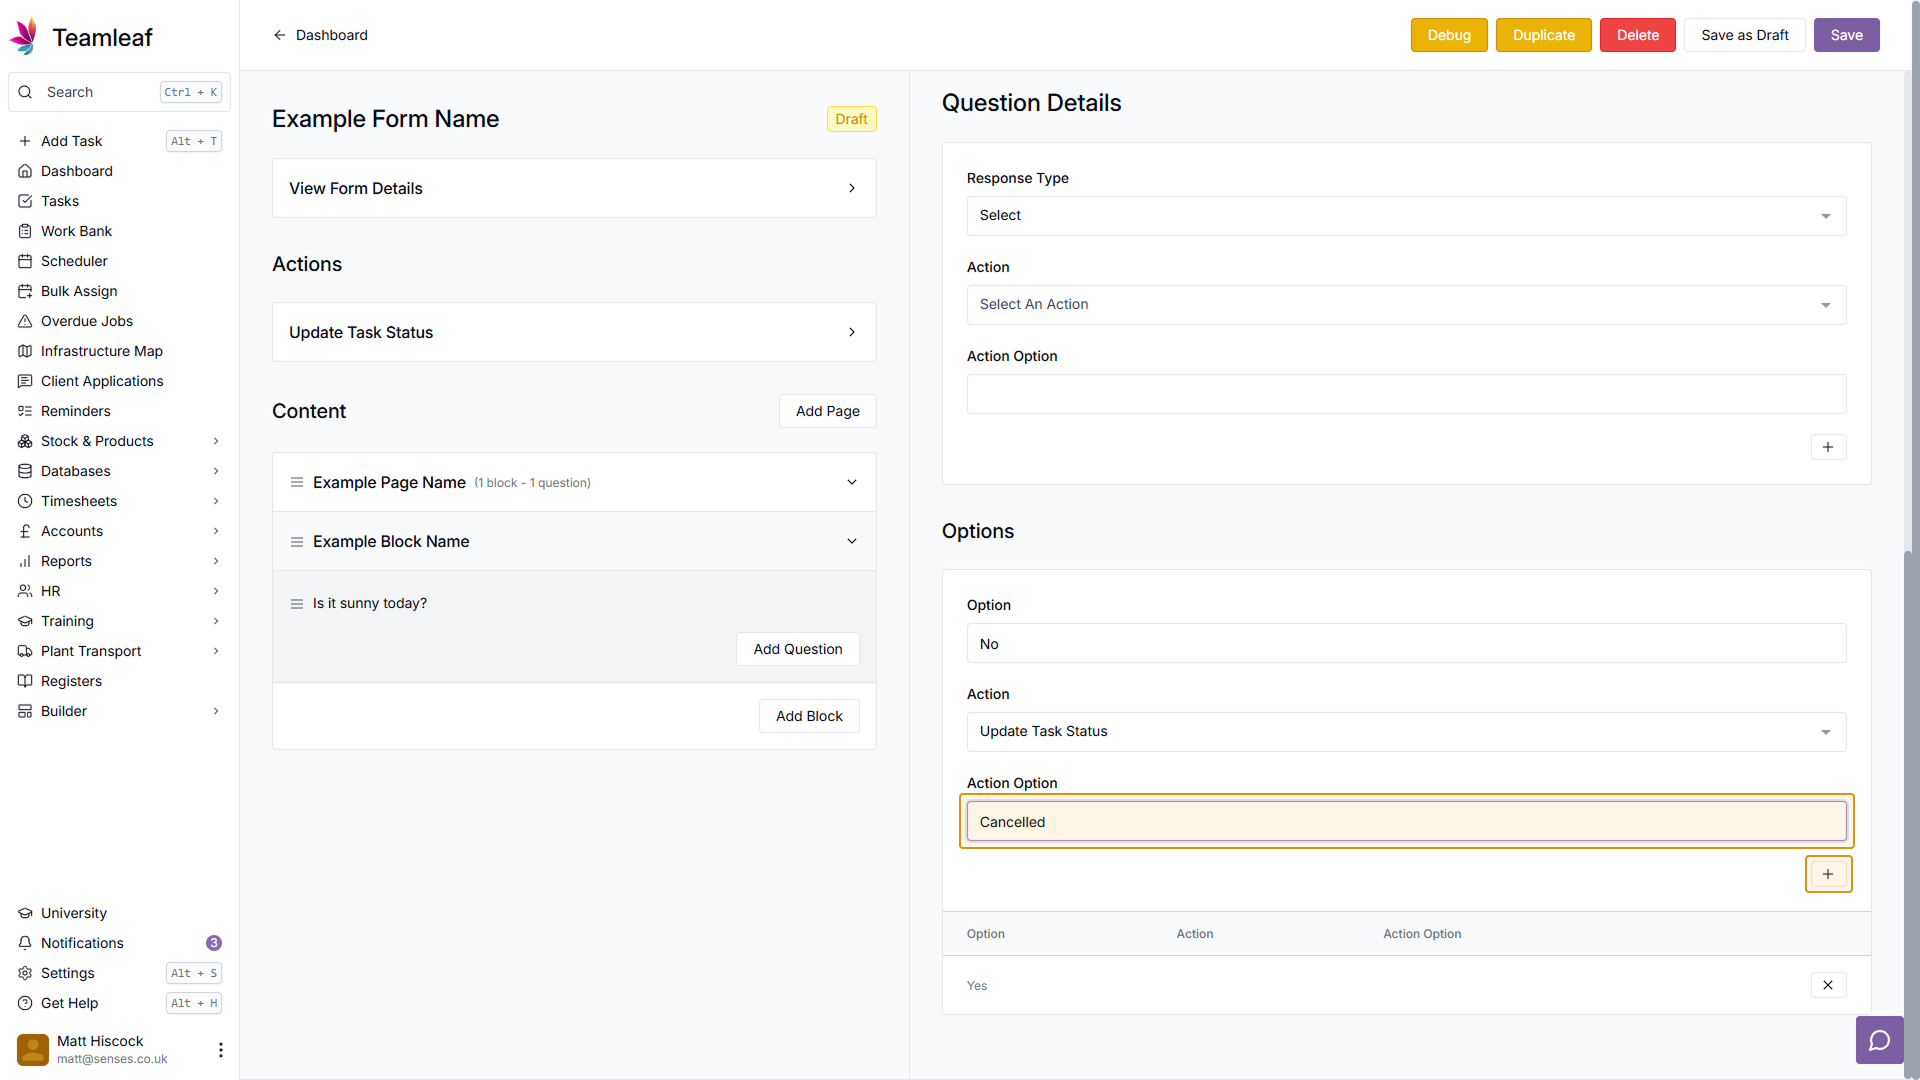The image size is (1920, 1080).
Task: Open Scheduler from the sidebar
Action: click(x=74, y=261)
